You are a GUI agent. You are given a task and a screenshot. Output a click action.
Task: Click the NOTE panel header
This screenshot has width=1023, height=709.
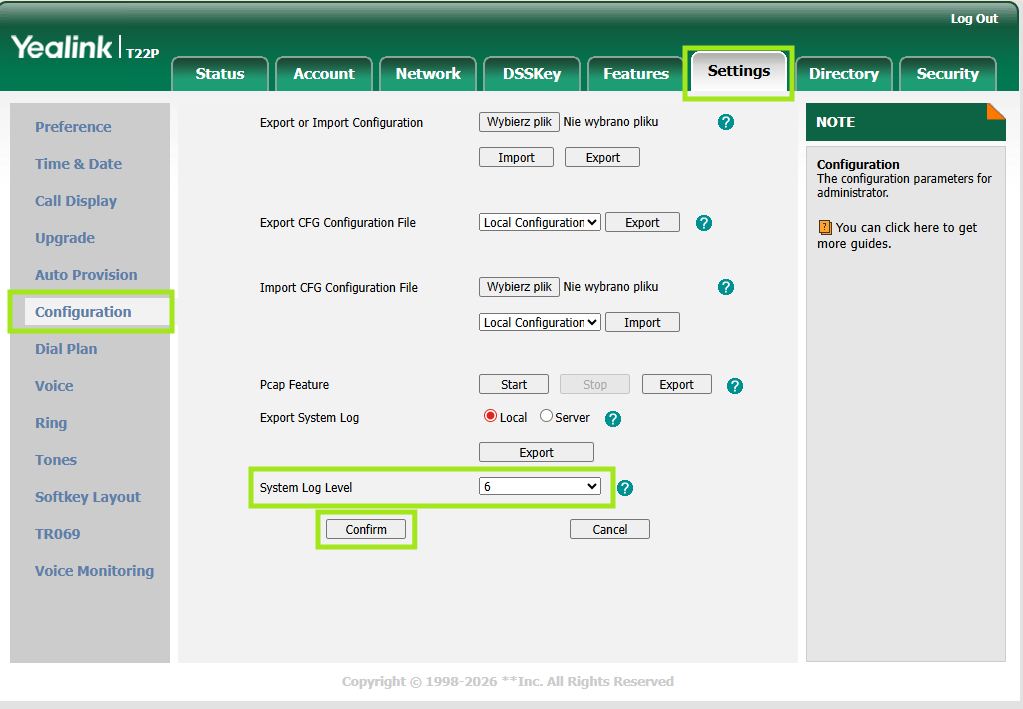tap(906, 122)
